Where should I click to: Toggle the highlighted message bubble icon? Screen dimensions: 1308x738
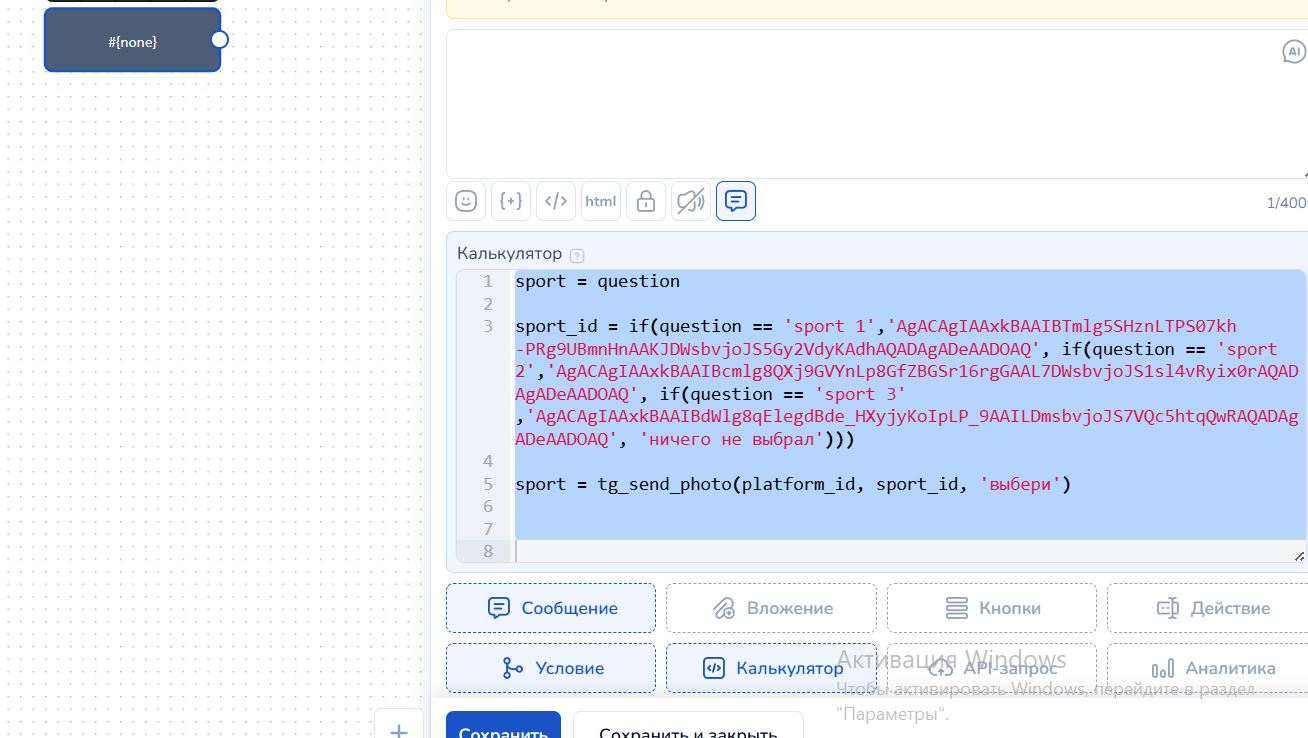tap(736, 201)
